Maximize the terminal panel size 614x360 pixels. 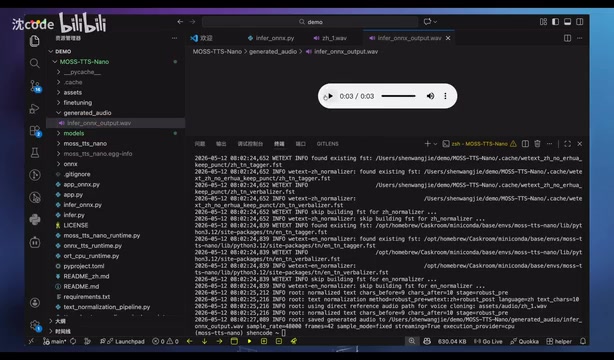[x=567, y=144]
